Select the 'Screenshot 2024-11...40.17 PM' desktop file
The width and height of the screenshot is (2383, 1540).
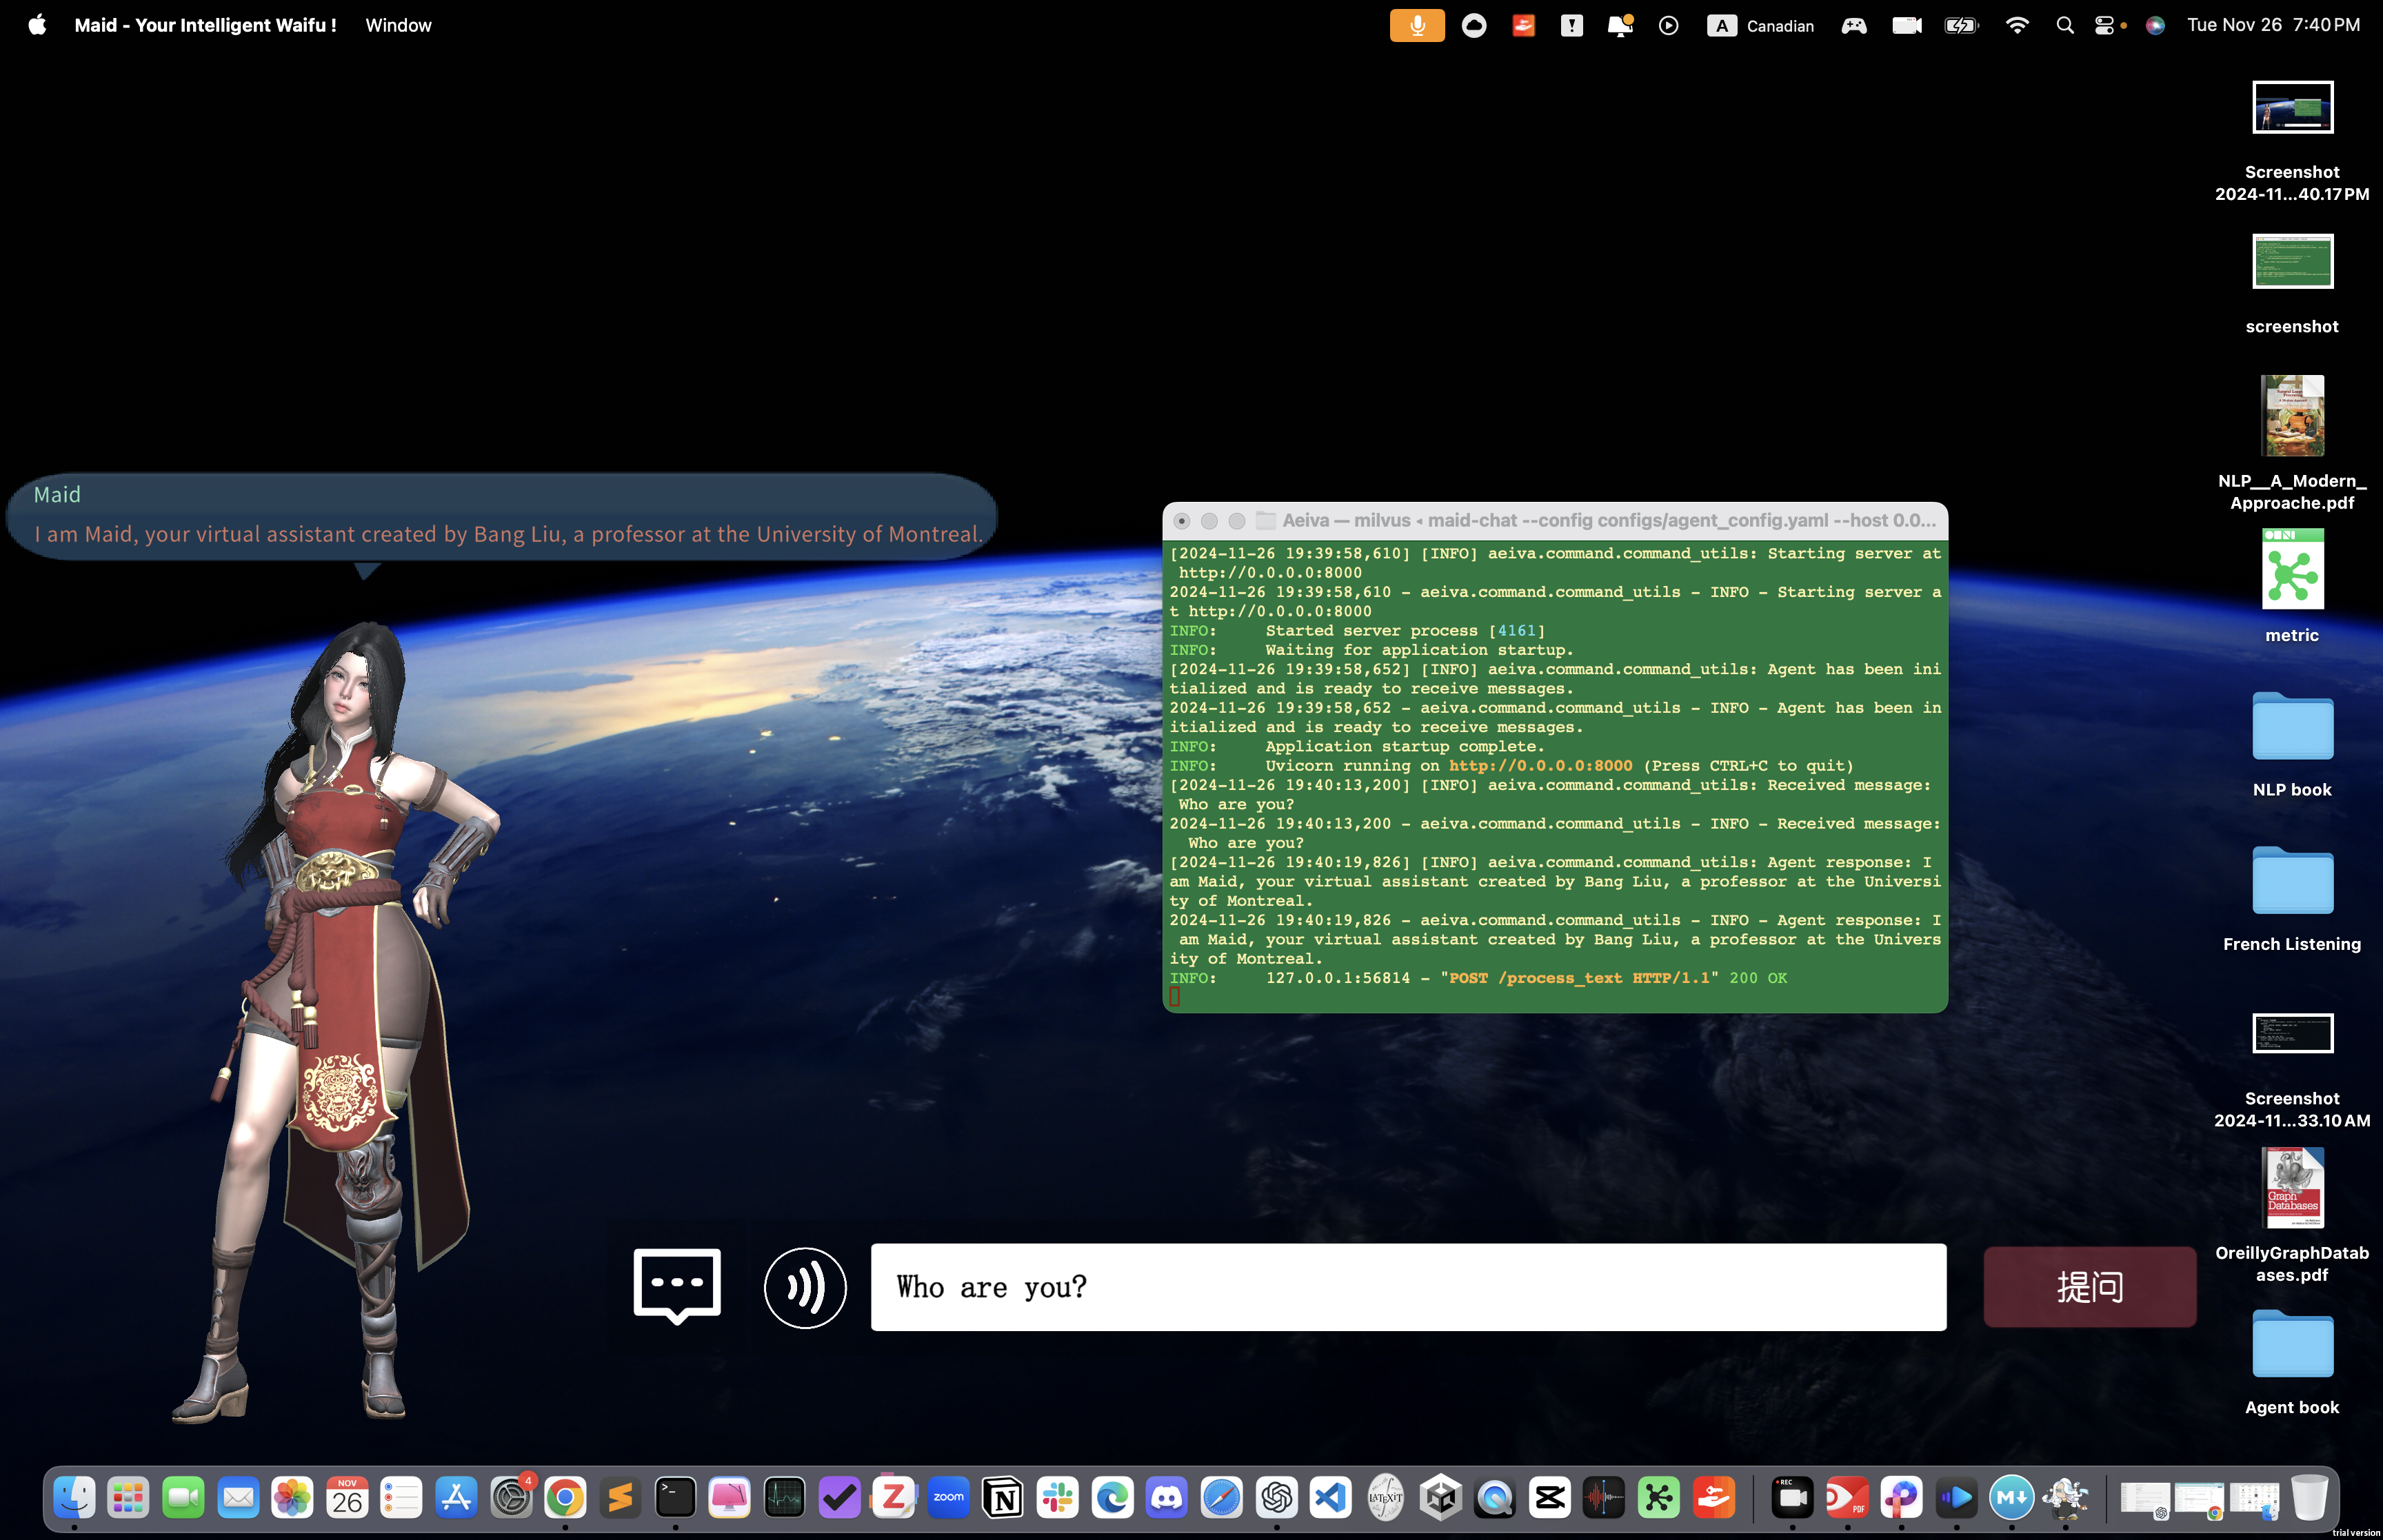coord(2292,142)
